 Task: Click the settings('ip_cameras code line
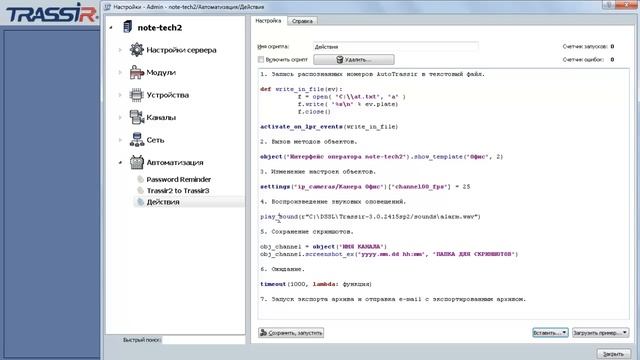(365, 187)
